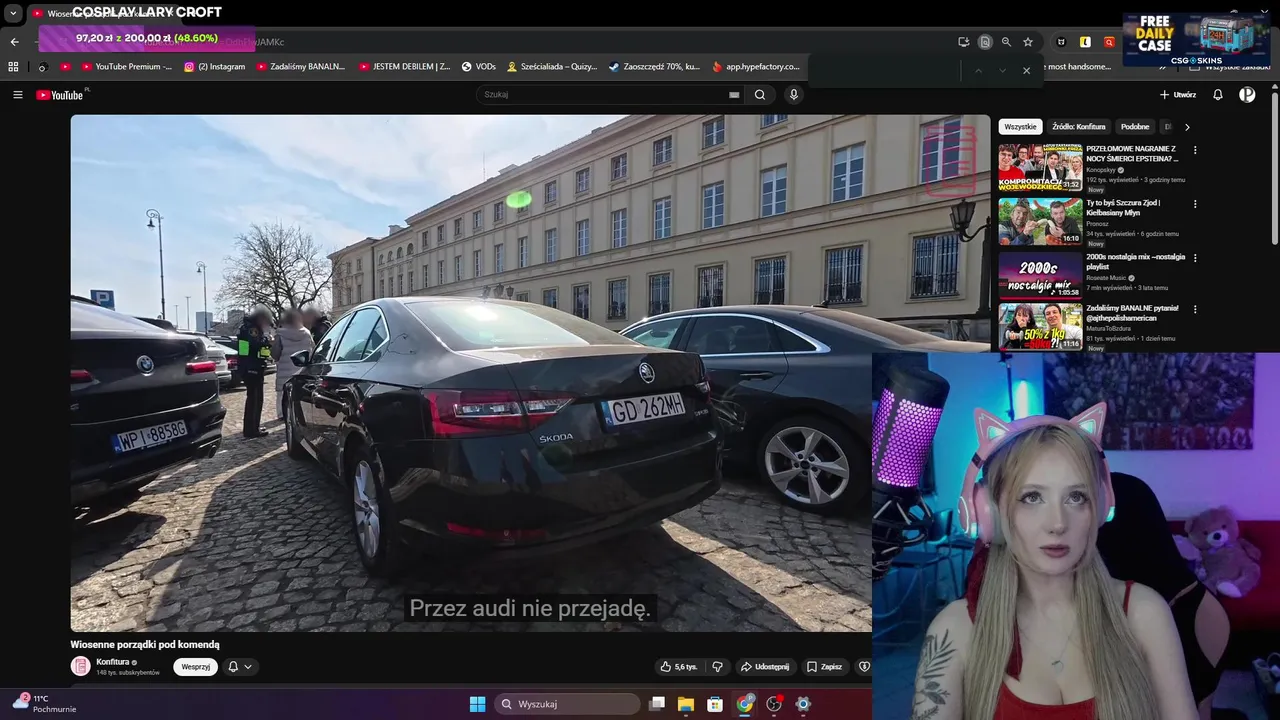Open the Zaoszczędź 70% Steam bookmark
Viewport: 1280px width, 720px height.
[654, 67]
